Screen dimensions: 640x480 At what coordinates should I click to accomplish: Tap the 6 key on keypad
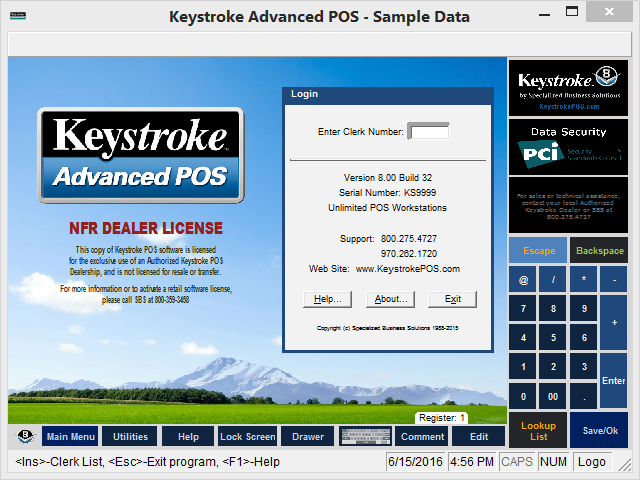tap(584, 338)
